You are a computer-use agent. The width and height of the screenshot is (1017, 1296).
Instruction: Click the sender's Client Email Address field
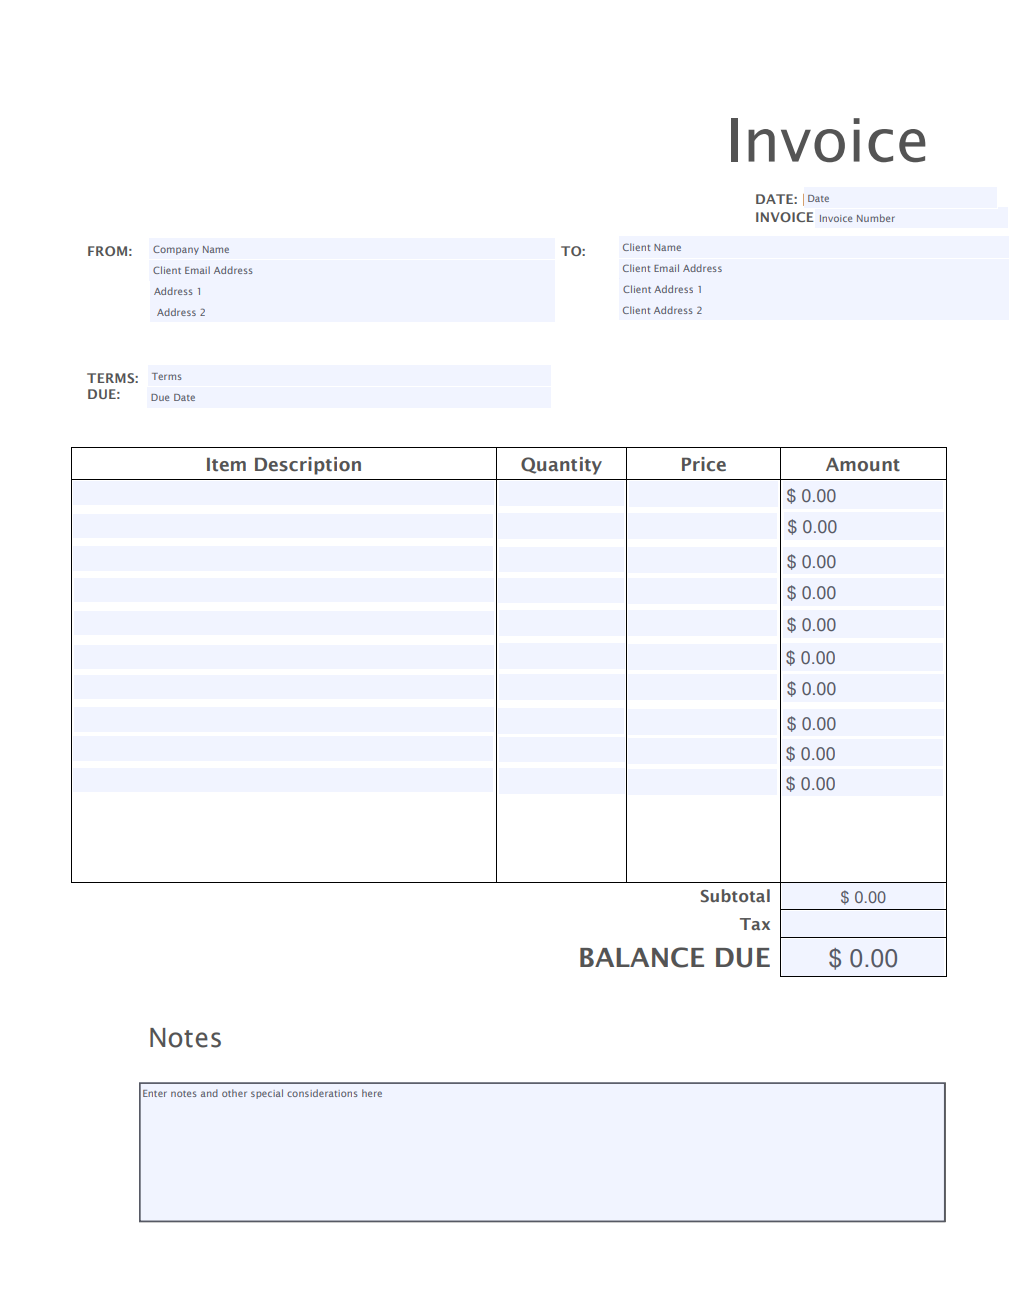(351, 270)
